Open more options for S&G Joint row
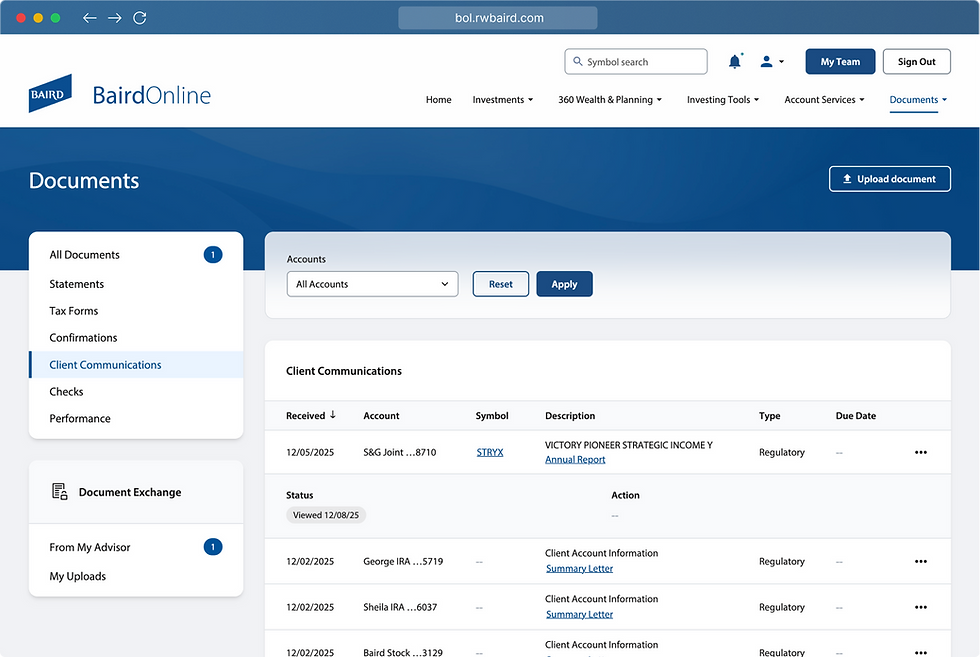The height and width of the screenshot is (657, 980). [921, 452]
